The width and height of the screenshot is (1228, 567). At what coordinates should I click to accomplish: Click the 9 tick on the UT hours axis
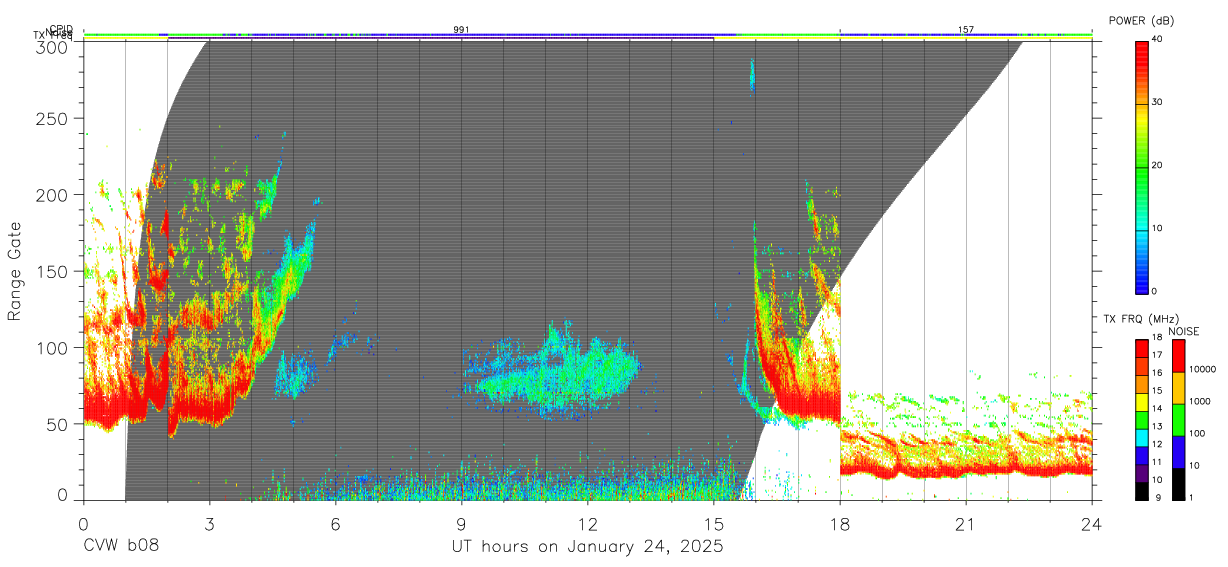[x=461, y=523]
